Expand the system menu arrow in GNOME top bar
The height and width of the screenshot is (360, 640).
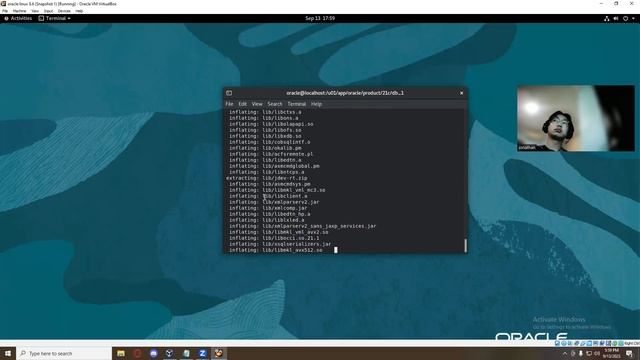633,18
